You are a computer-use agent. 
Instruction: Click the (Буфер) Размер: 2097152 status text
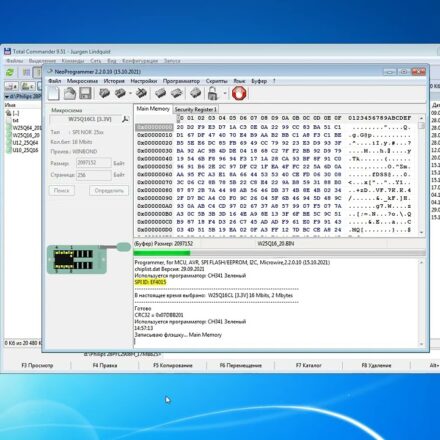pyautogui.click(x=163, y=244)
